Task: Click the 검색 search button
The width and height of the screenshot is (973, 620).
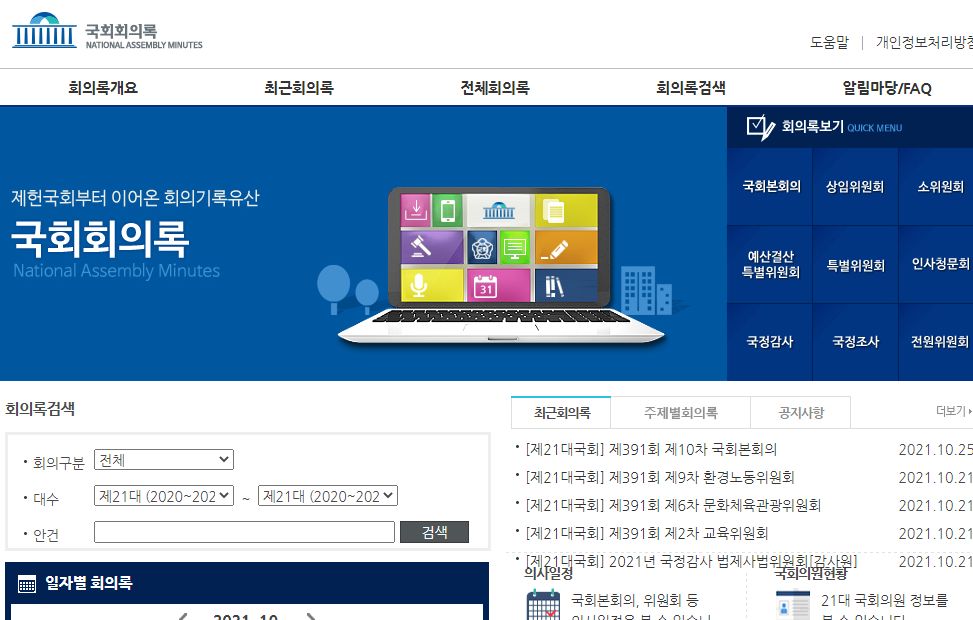Action: point(434,532)
